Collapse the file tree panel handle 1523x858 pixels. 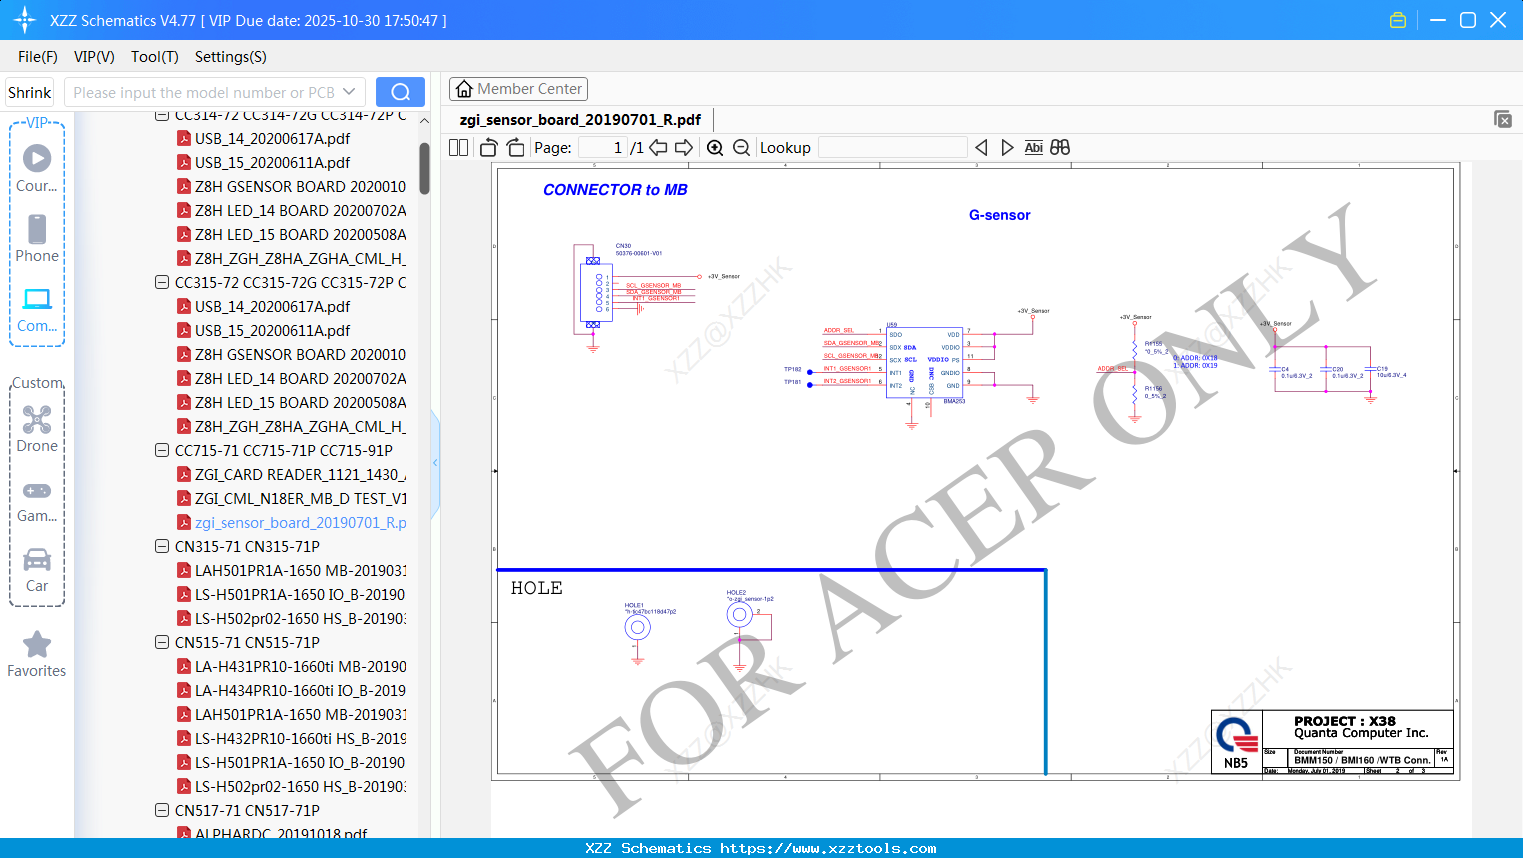(x=435, y=463)
